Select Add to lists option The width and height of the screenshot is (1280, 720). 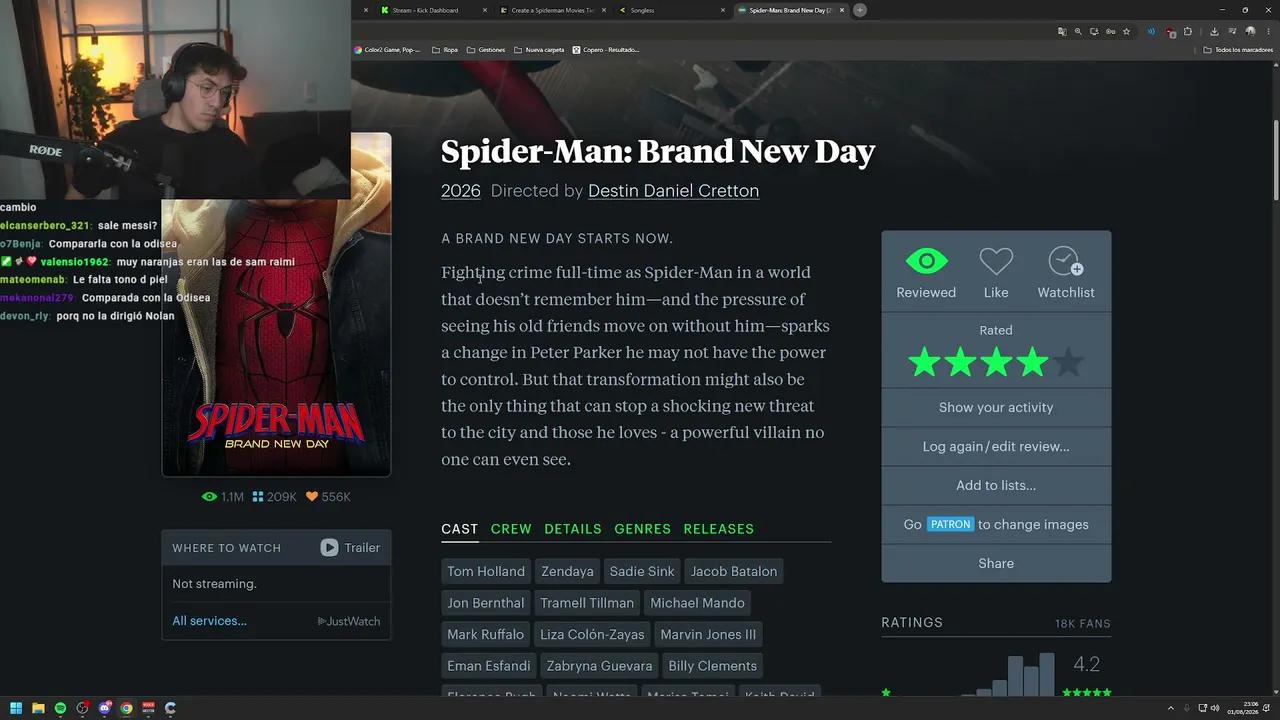[x=996, y=485]
